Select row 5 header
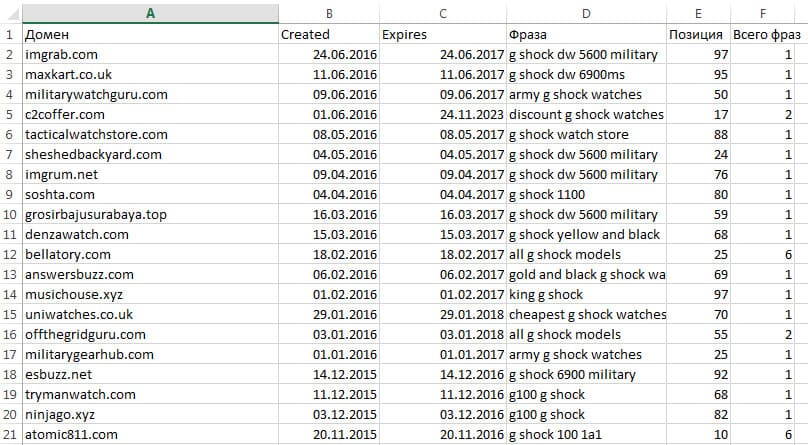The width and height of the screenshot is (808, 445). click(10, 114)
